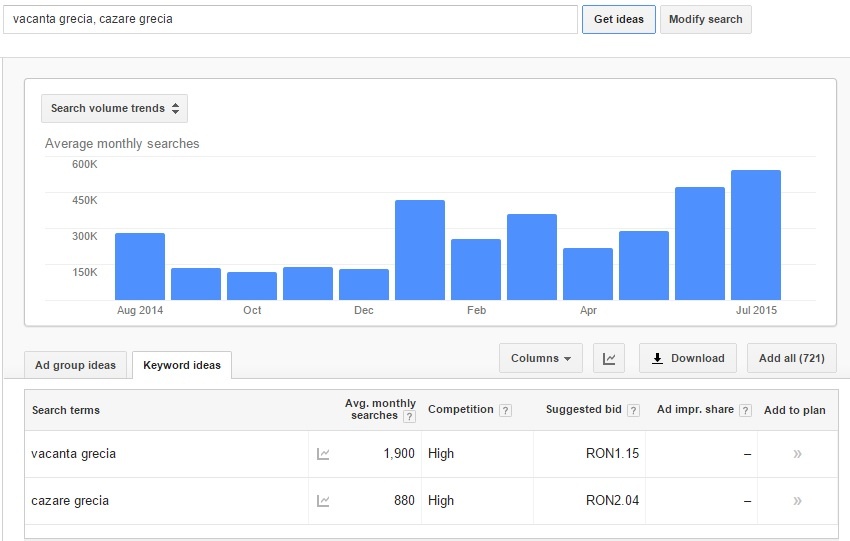Open help icon next to Suggested bid
Viewport: 850px width, 541px height.
(x=633, y=410)
